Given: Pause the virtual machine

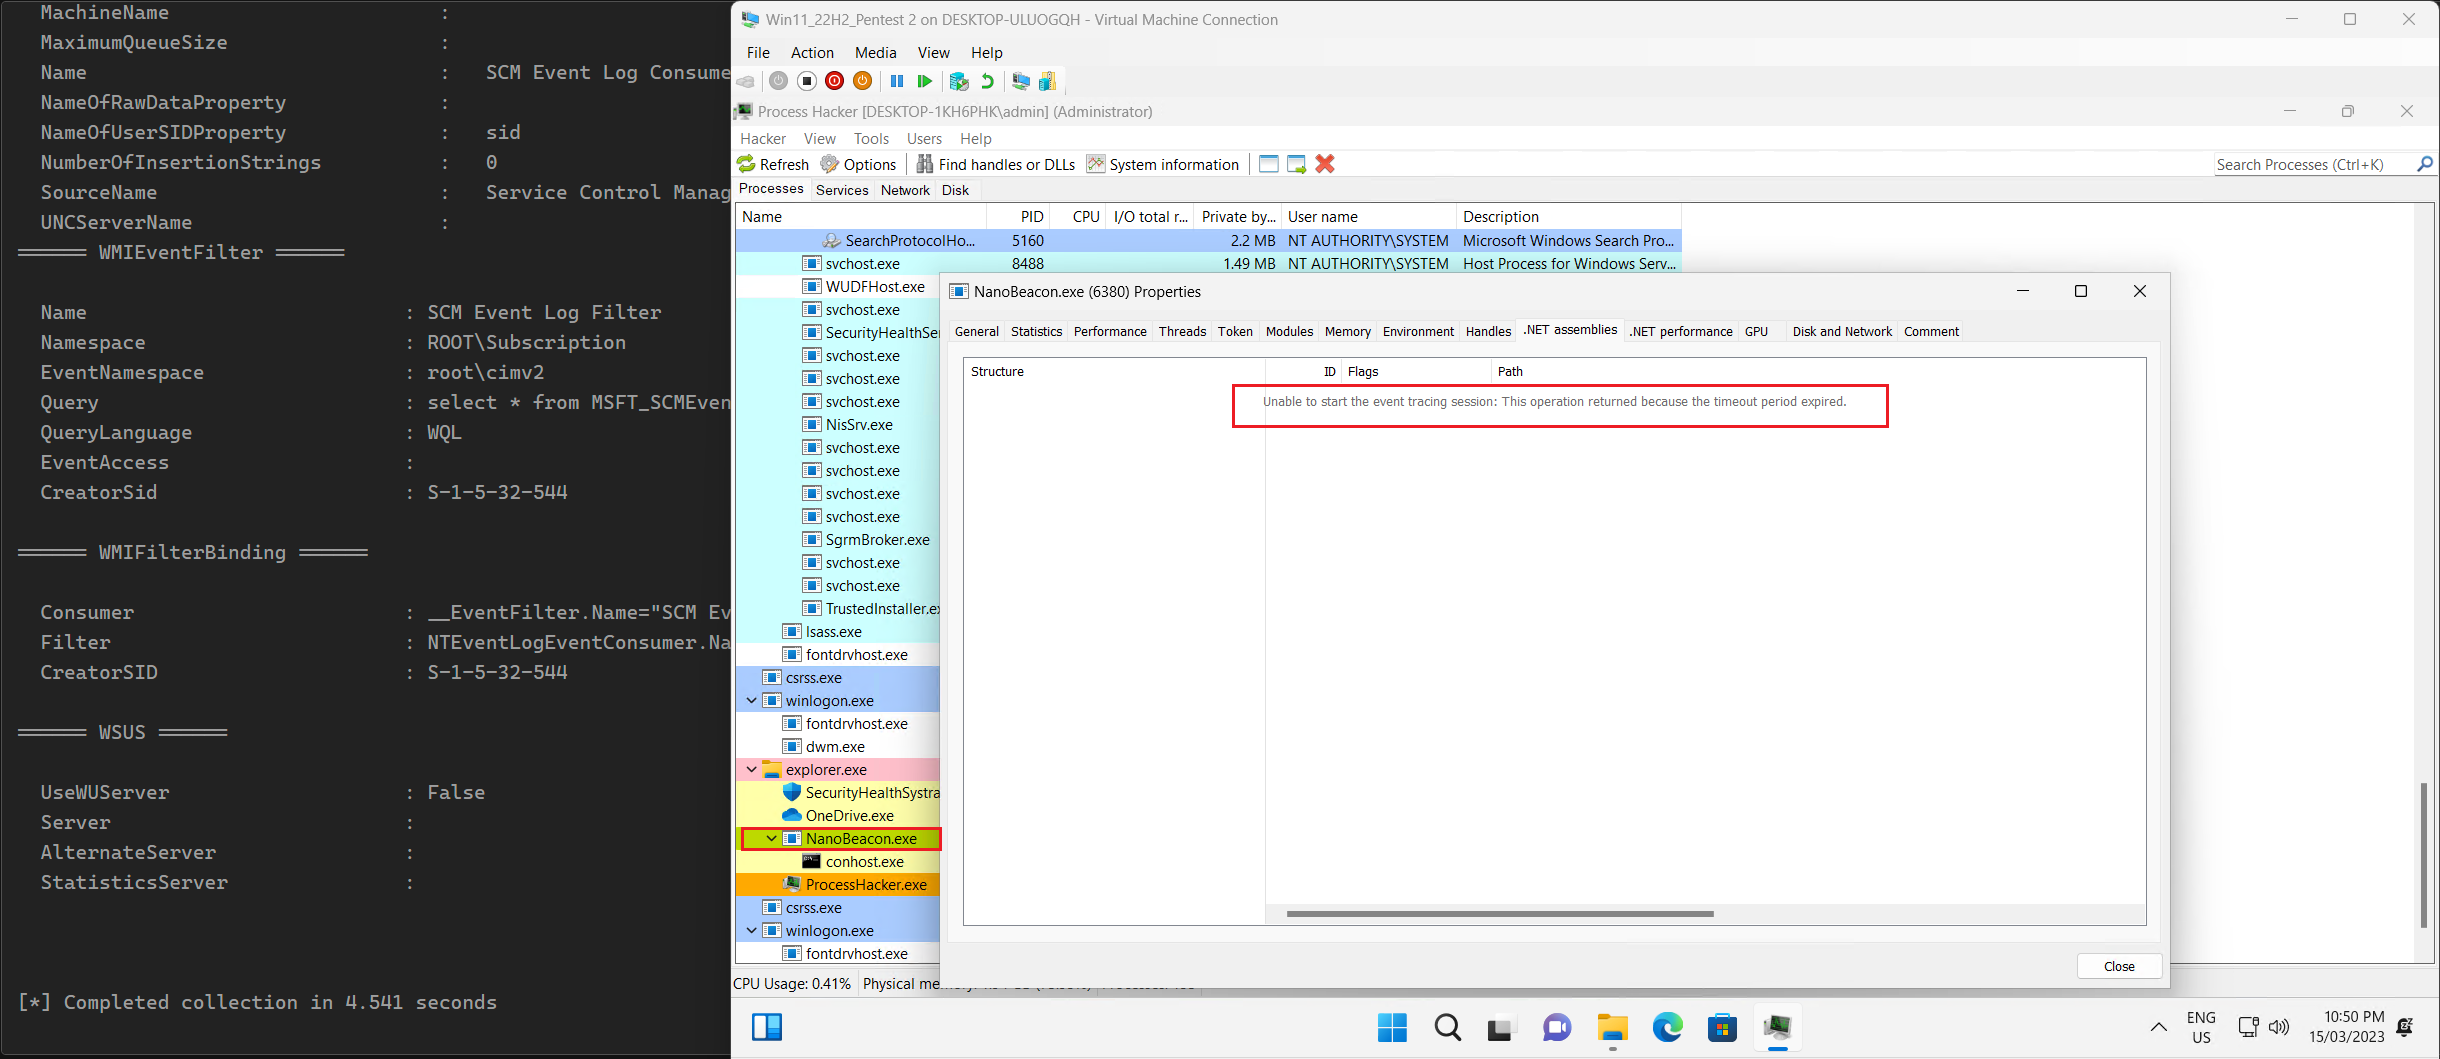Looking at the screenshot, I should pos(897,81).
